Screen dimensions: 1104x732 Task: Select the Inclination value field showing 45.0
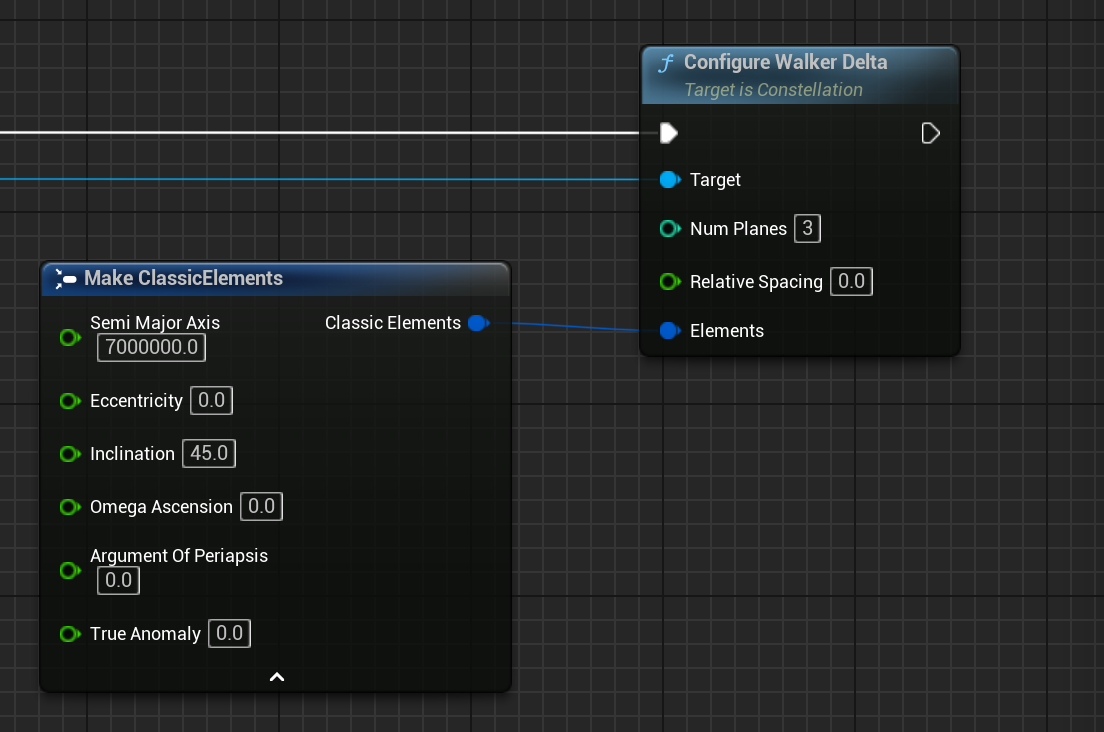[x=209, y=454]
